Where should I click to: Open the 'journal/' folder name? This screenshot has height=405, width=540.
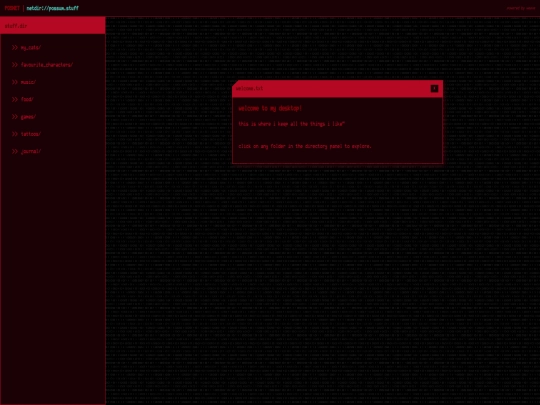coord(31,151)
